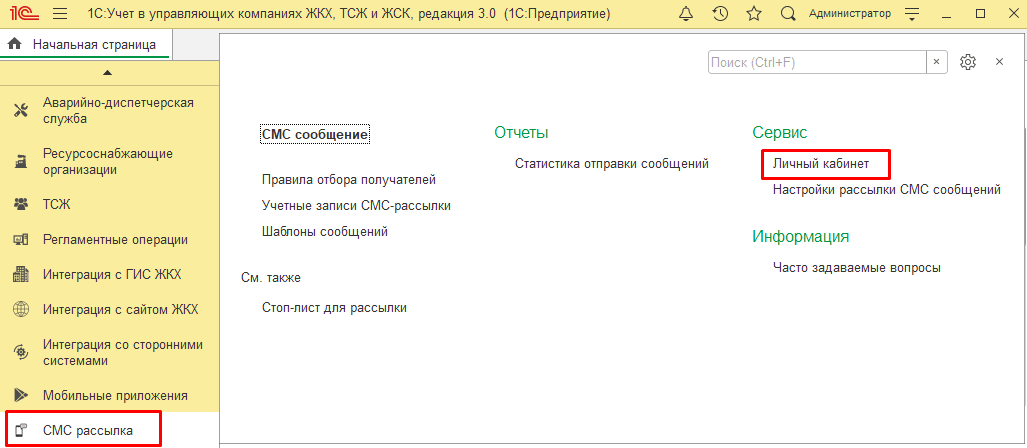Open the notifications bell icon

[x=686, y=14]
